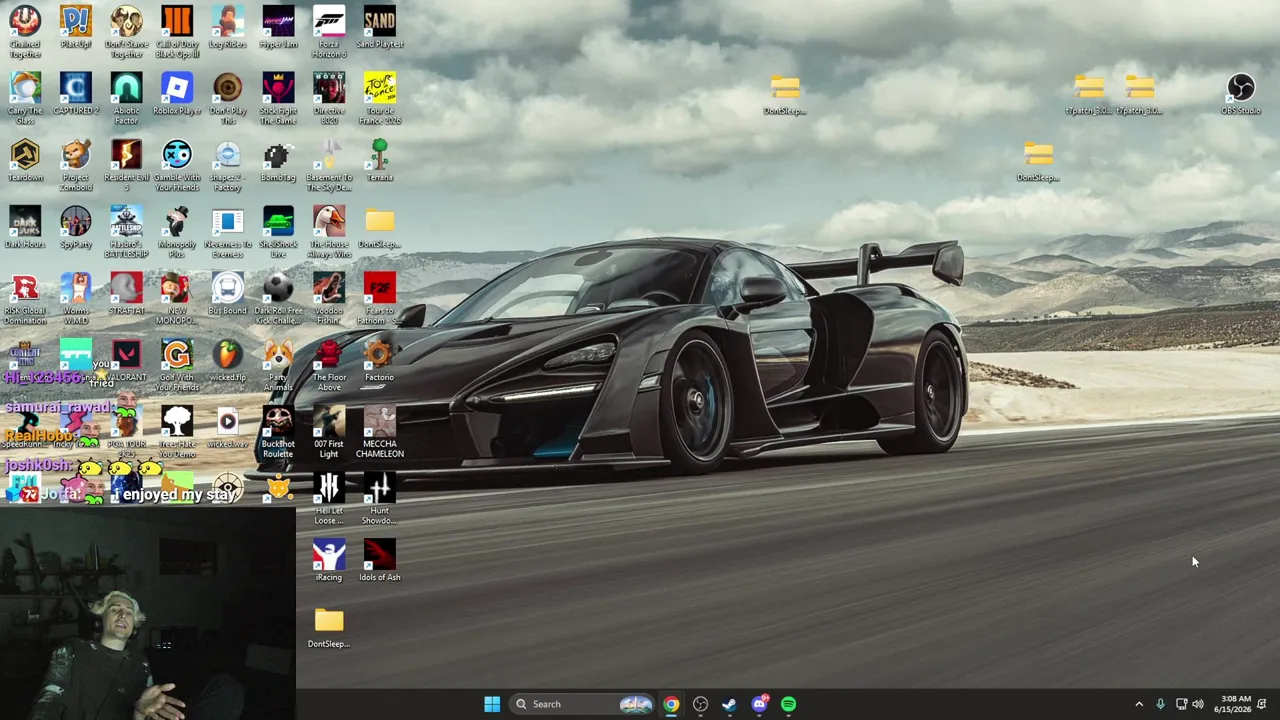Select the Teardown desktop icon
The height and width of the screenshot is (720, 1280).
click(x=25, y=160)
